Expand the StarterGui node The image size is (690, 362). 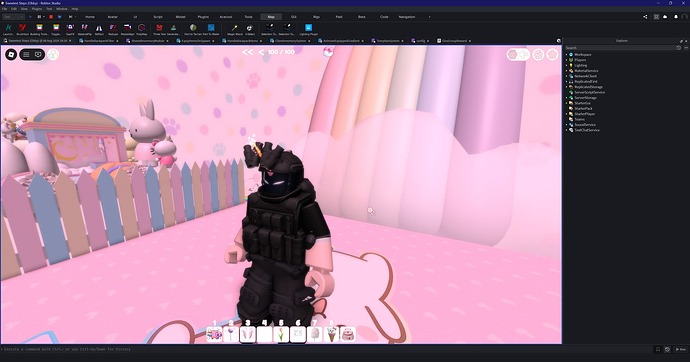tap(567, 103)
